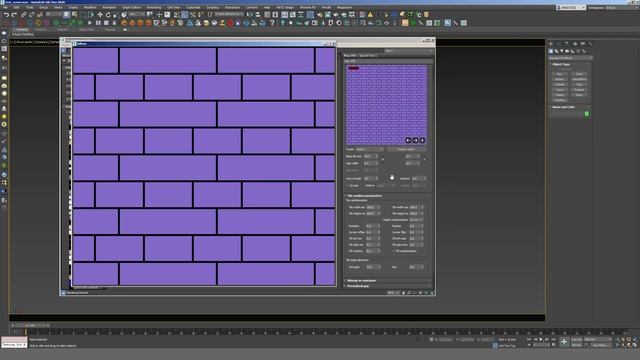
Task: Toggle Window/Crossing selection mode
Action: (91, 15)
